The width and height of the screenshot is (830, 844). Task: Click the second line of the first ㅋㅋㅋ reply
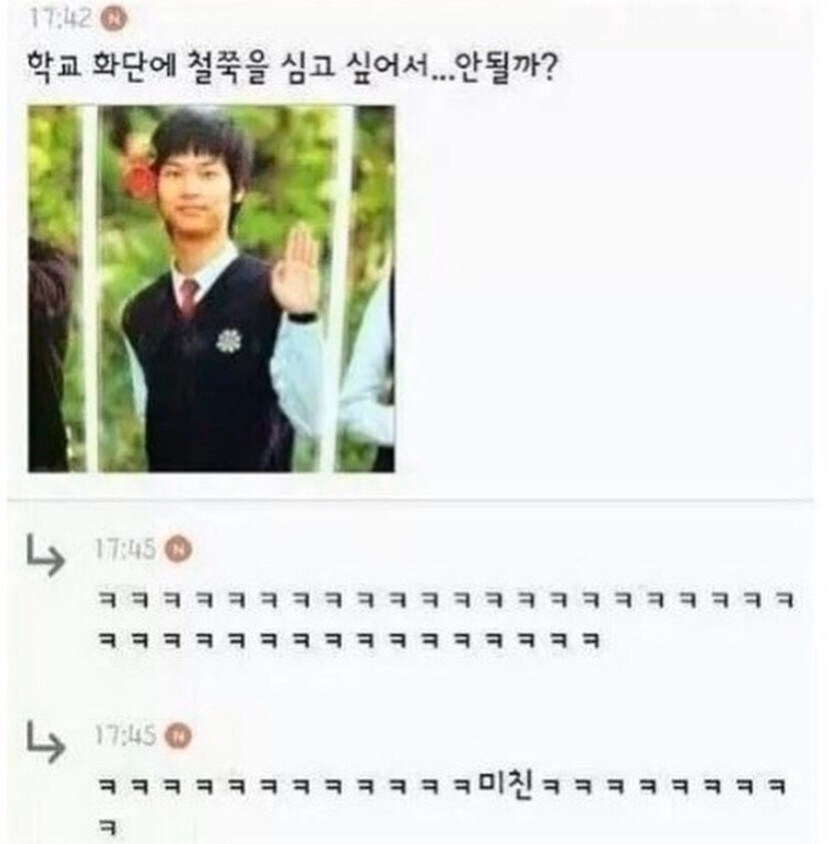tap(349, 640)
